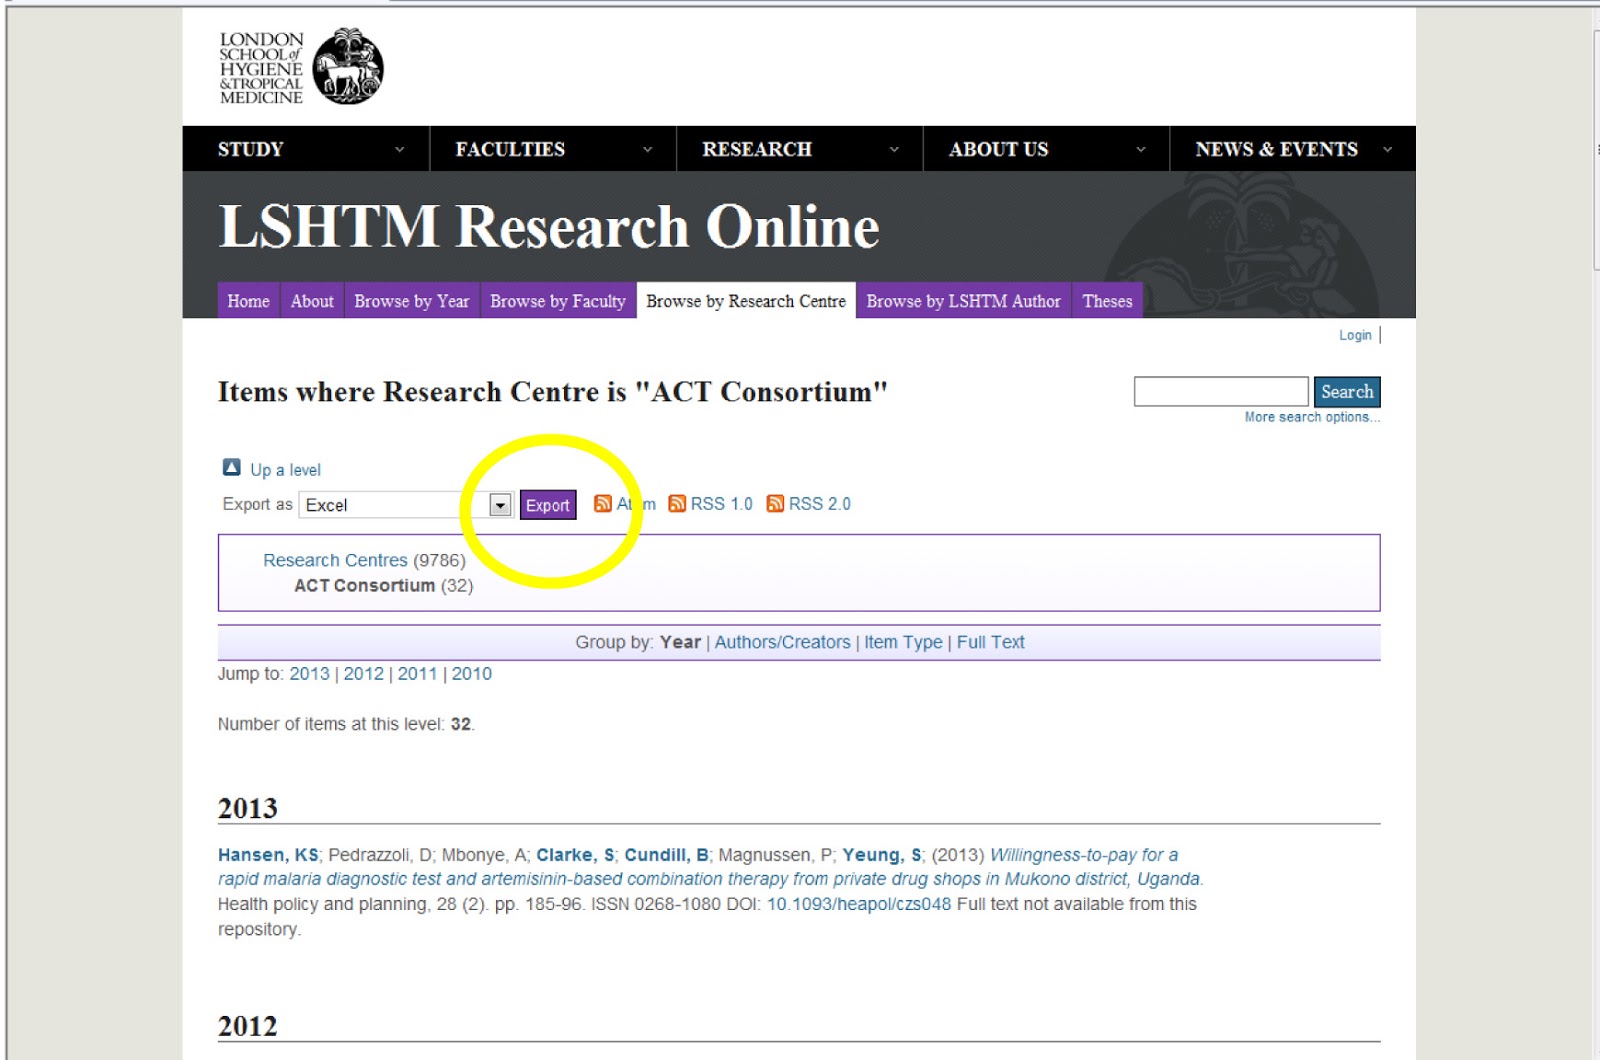
Task: Open author Clarke, S link
Action: 575,855
